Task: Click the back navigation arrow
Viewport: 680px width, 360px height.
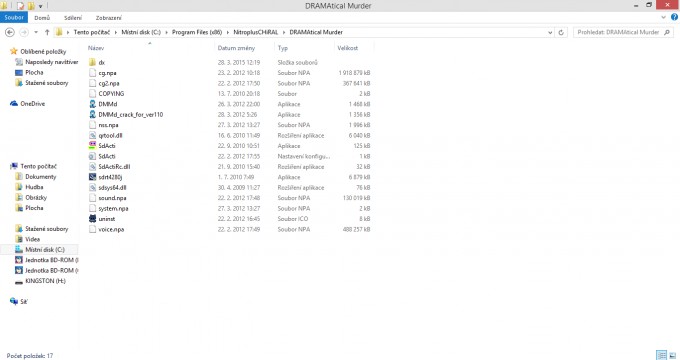Action: click(10, 32)
